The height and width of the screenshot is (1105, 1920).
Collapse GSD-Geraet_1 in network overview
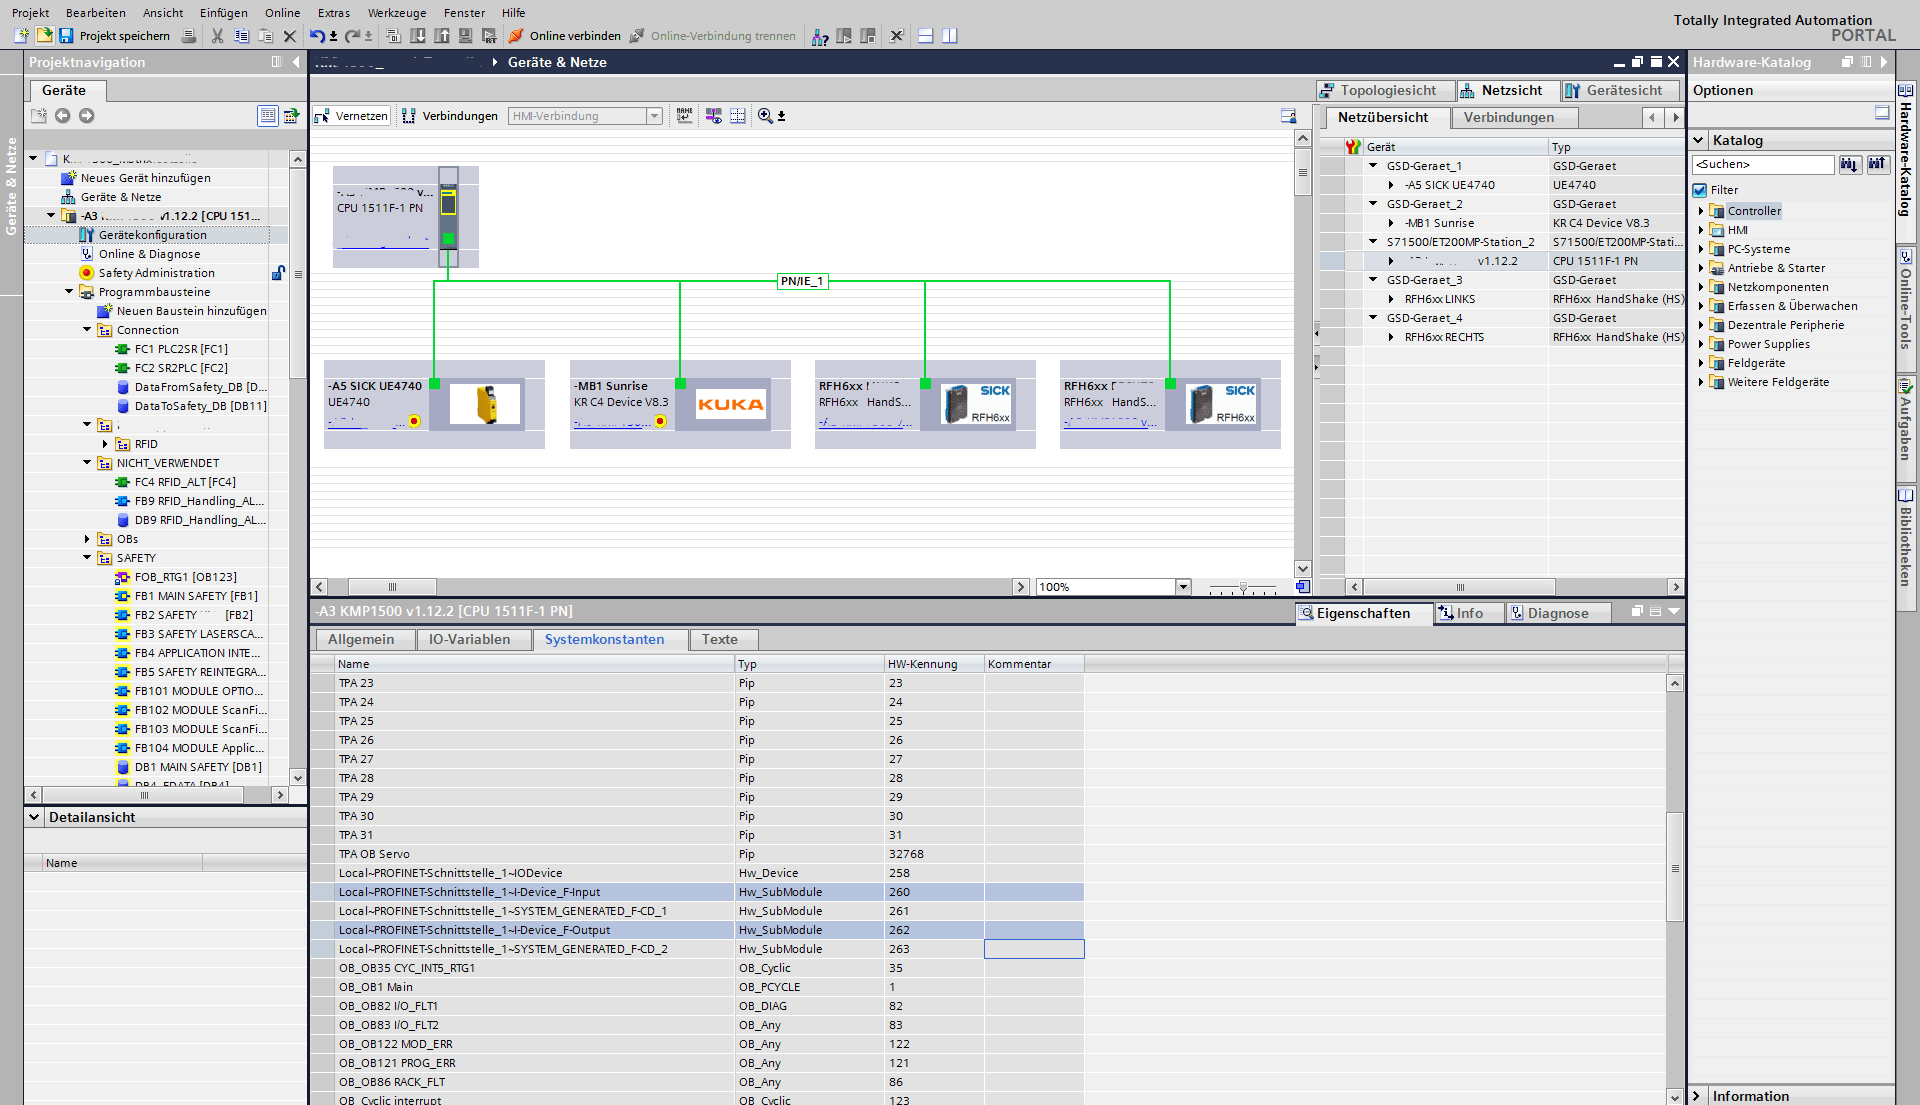[x=1373, y=166]
